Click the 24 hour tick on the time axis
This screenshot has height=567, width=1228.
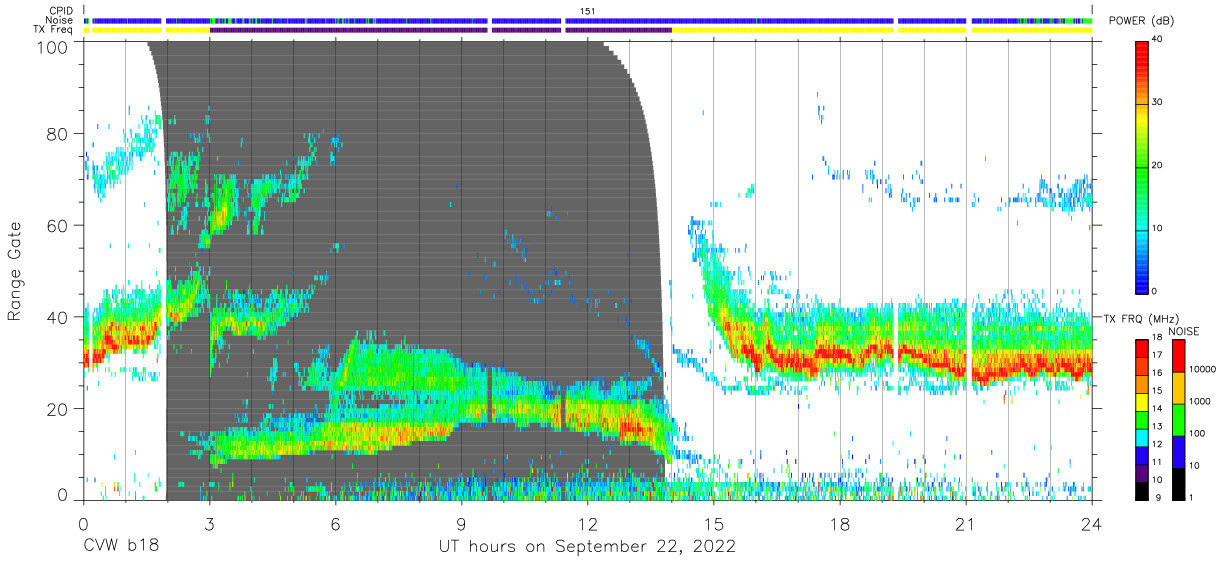pos(1092,523)
